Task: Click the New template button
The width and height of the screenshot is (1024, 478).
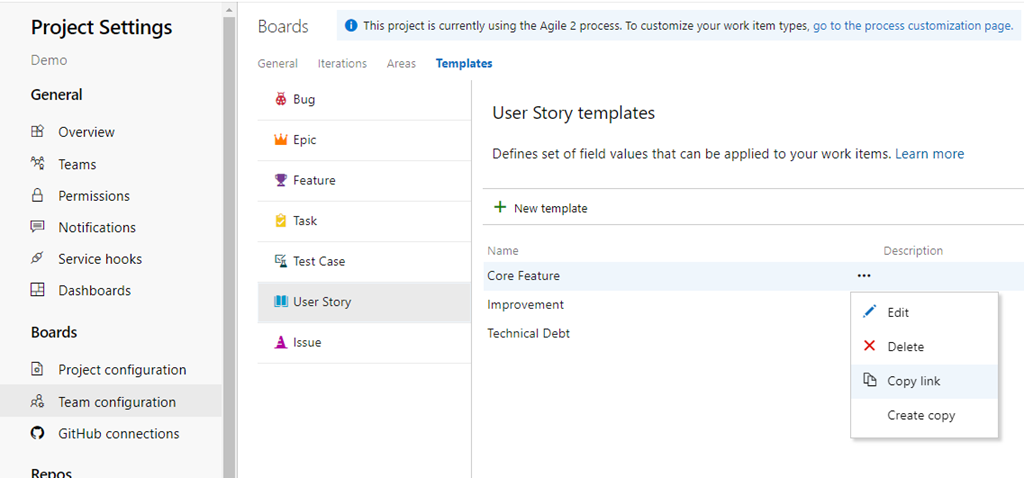Action: (541, 208)
